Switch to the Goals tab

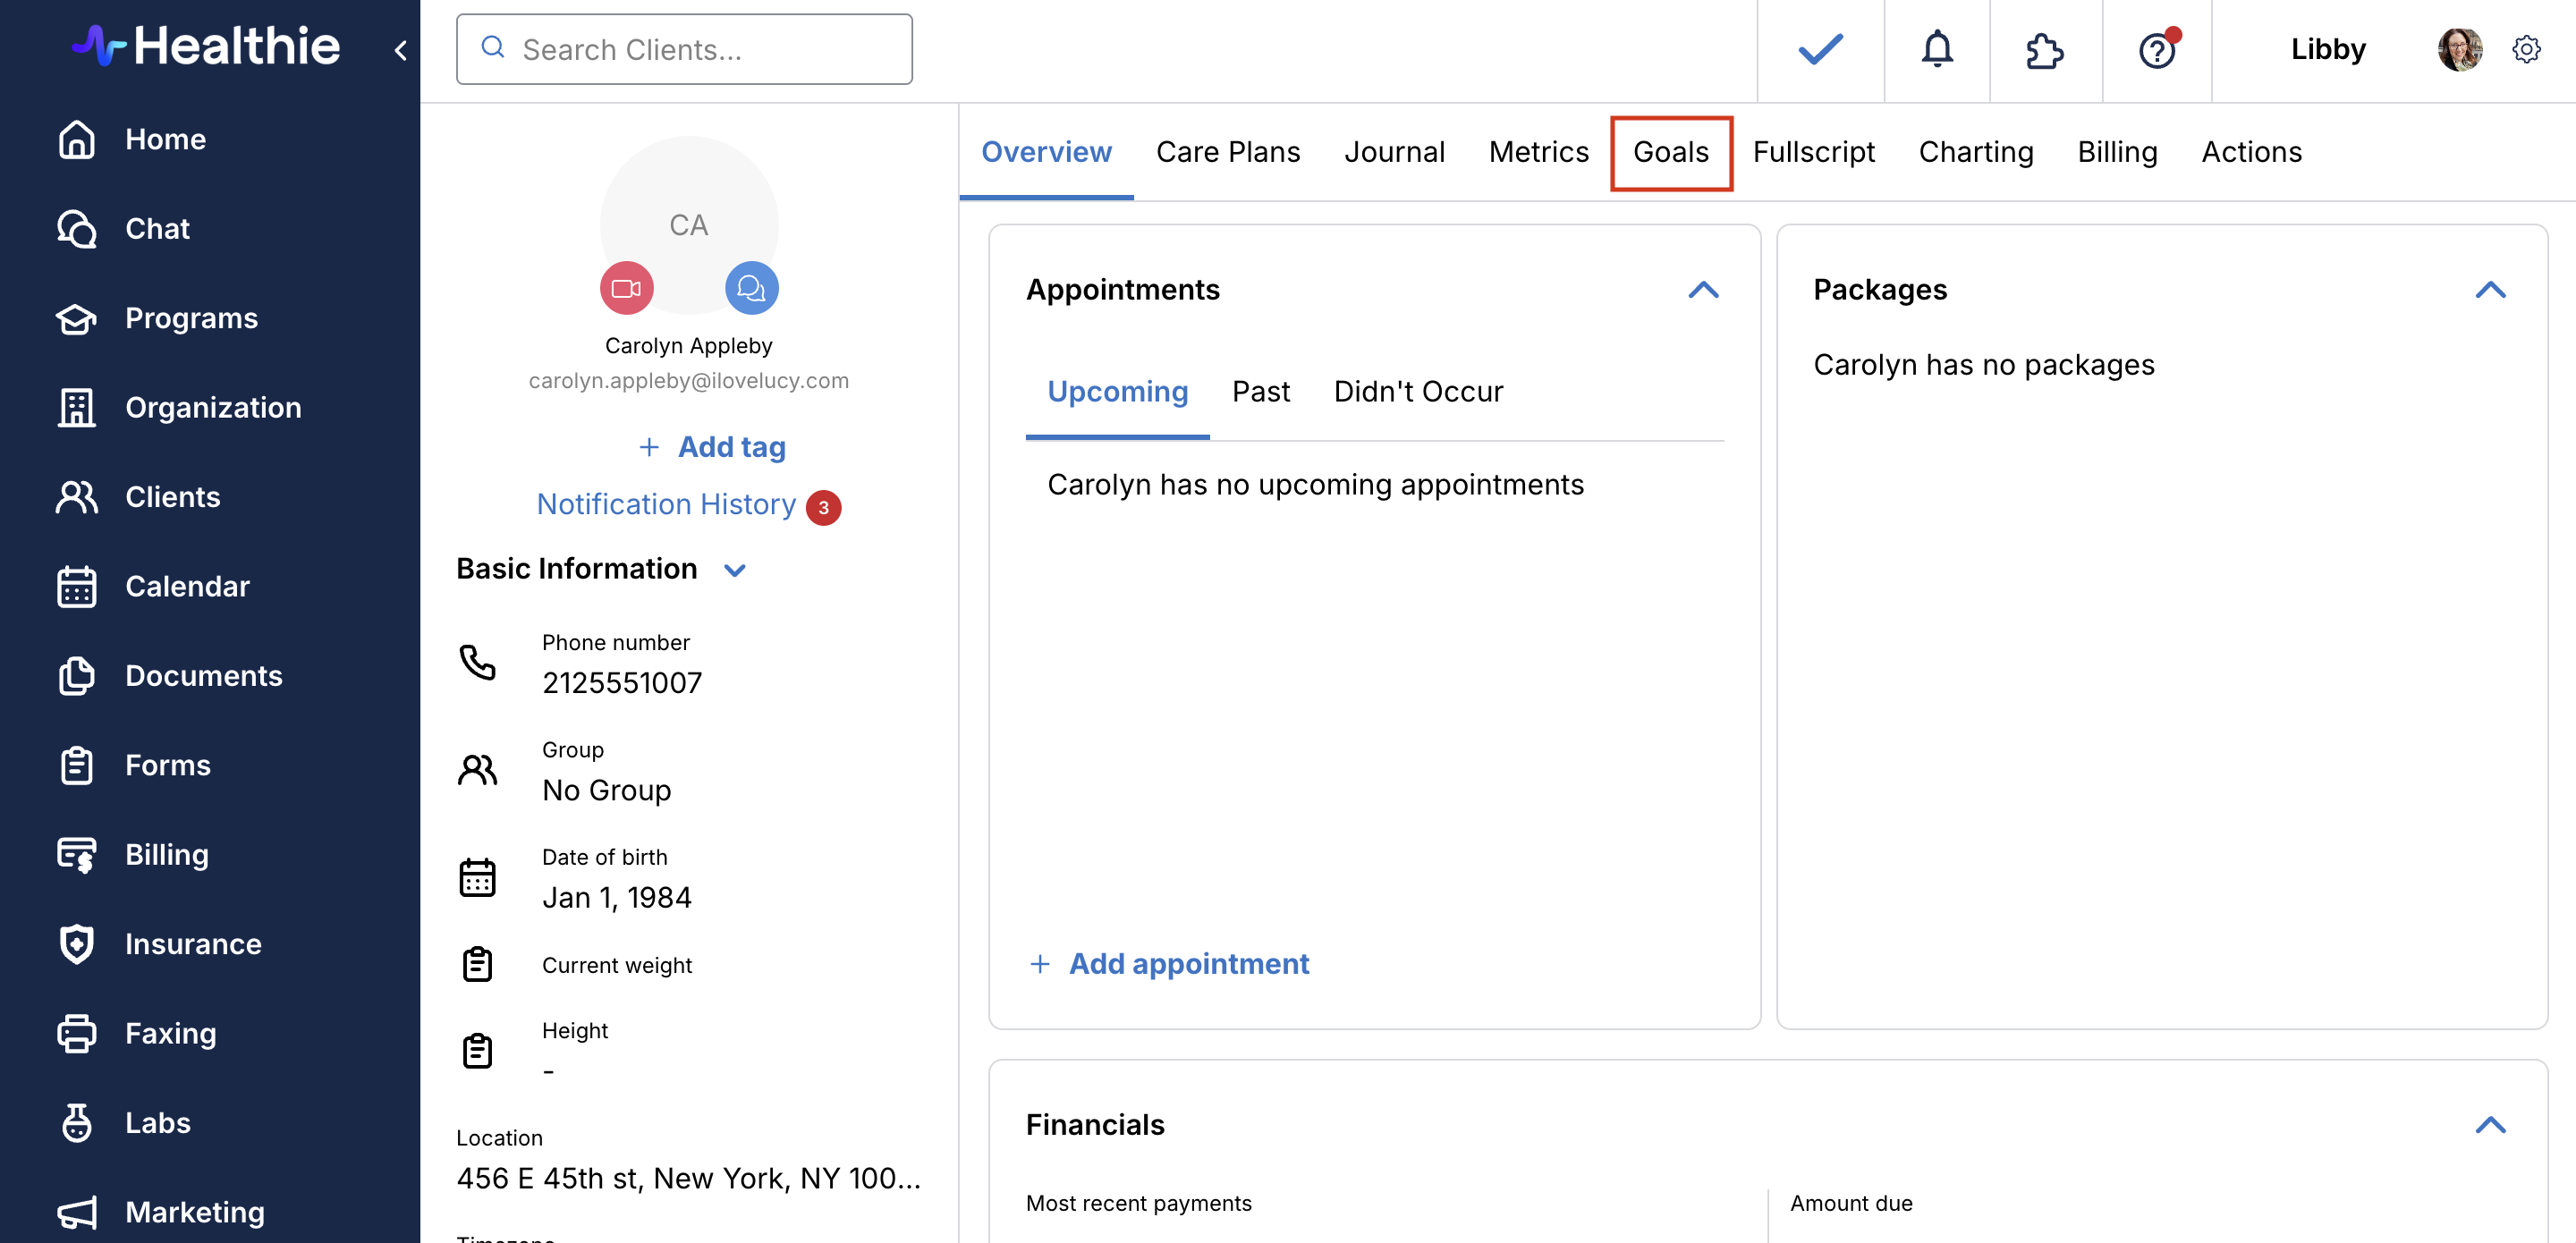point(1670,152)
